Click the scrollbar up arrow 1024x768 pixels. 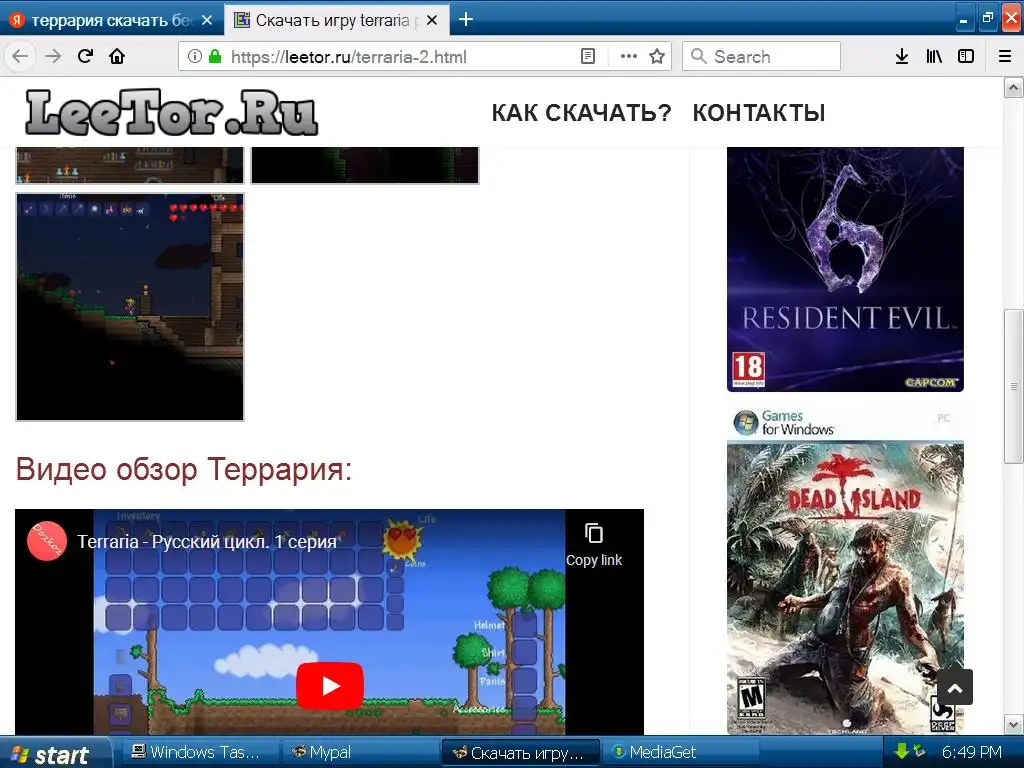tap(1014, 88)
